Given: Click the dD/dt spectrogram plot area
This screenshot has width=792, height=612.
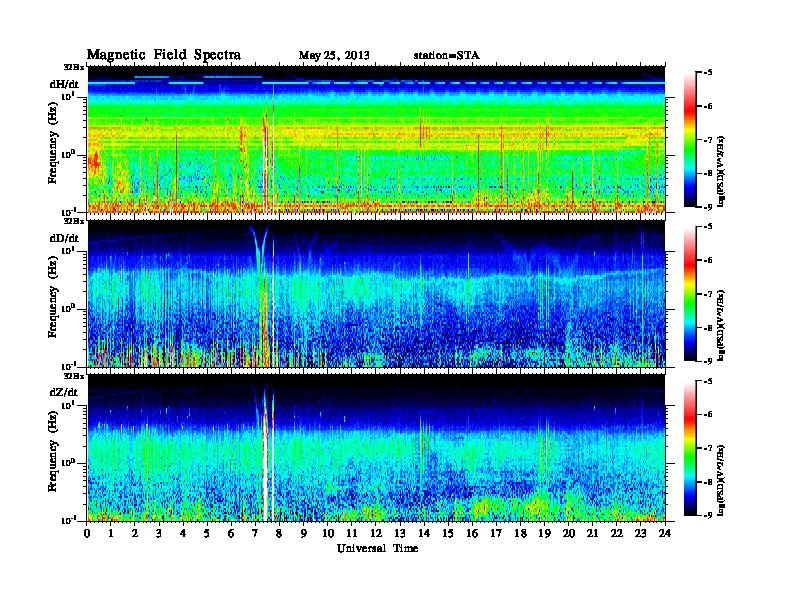Looking at the screenshot, I should 376,293.
